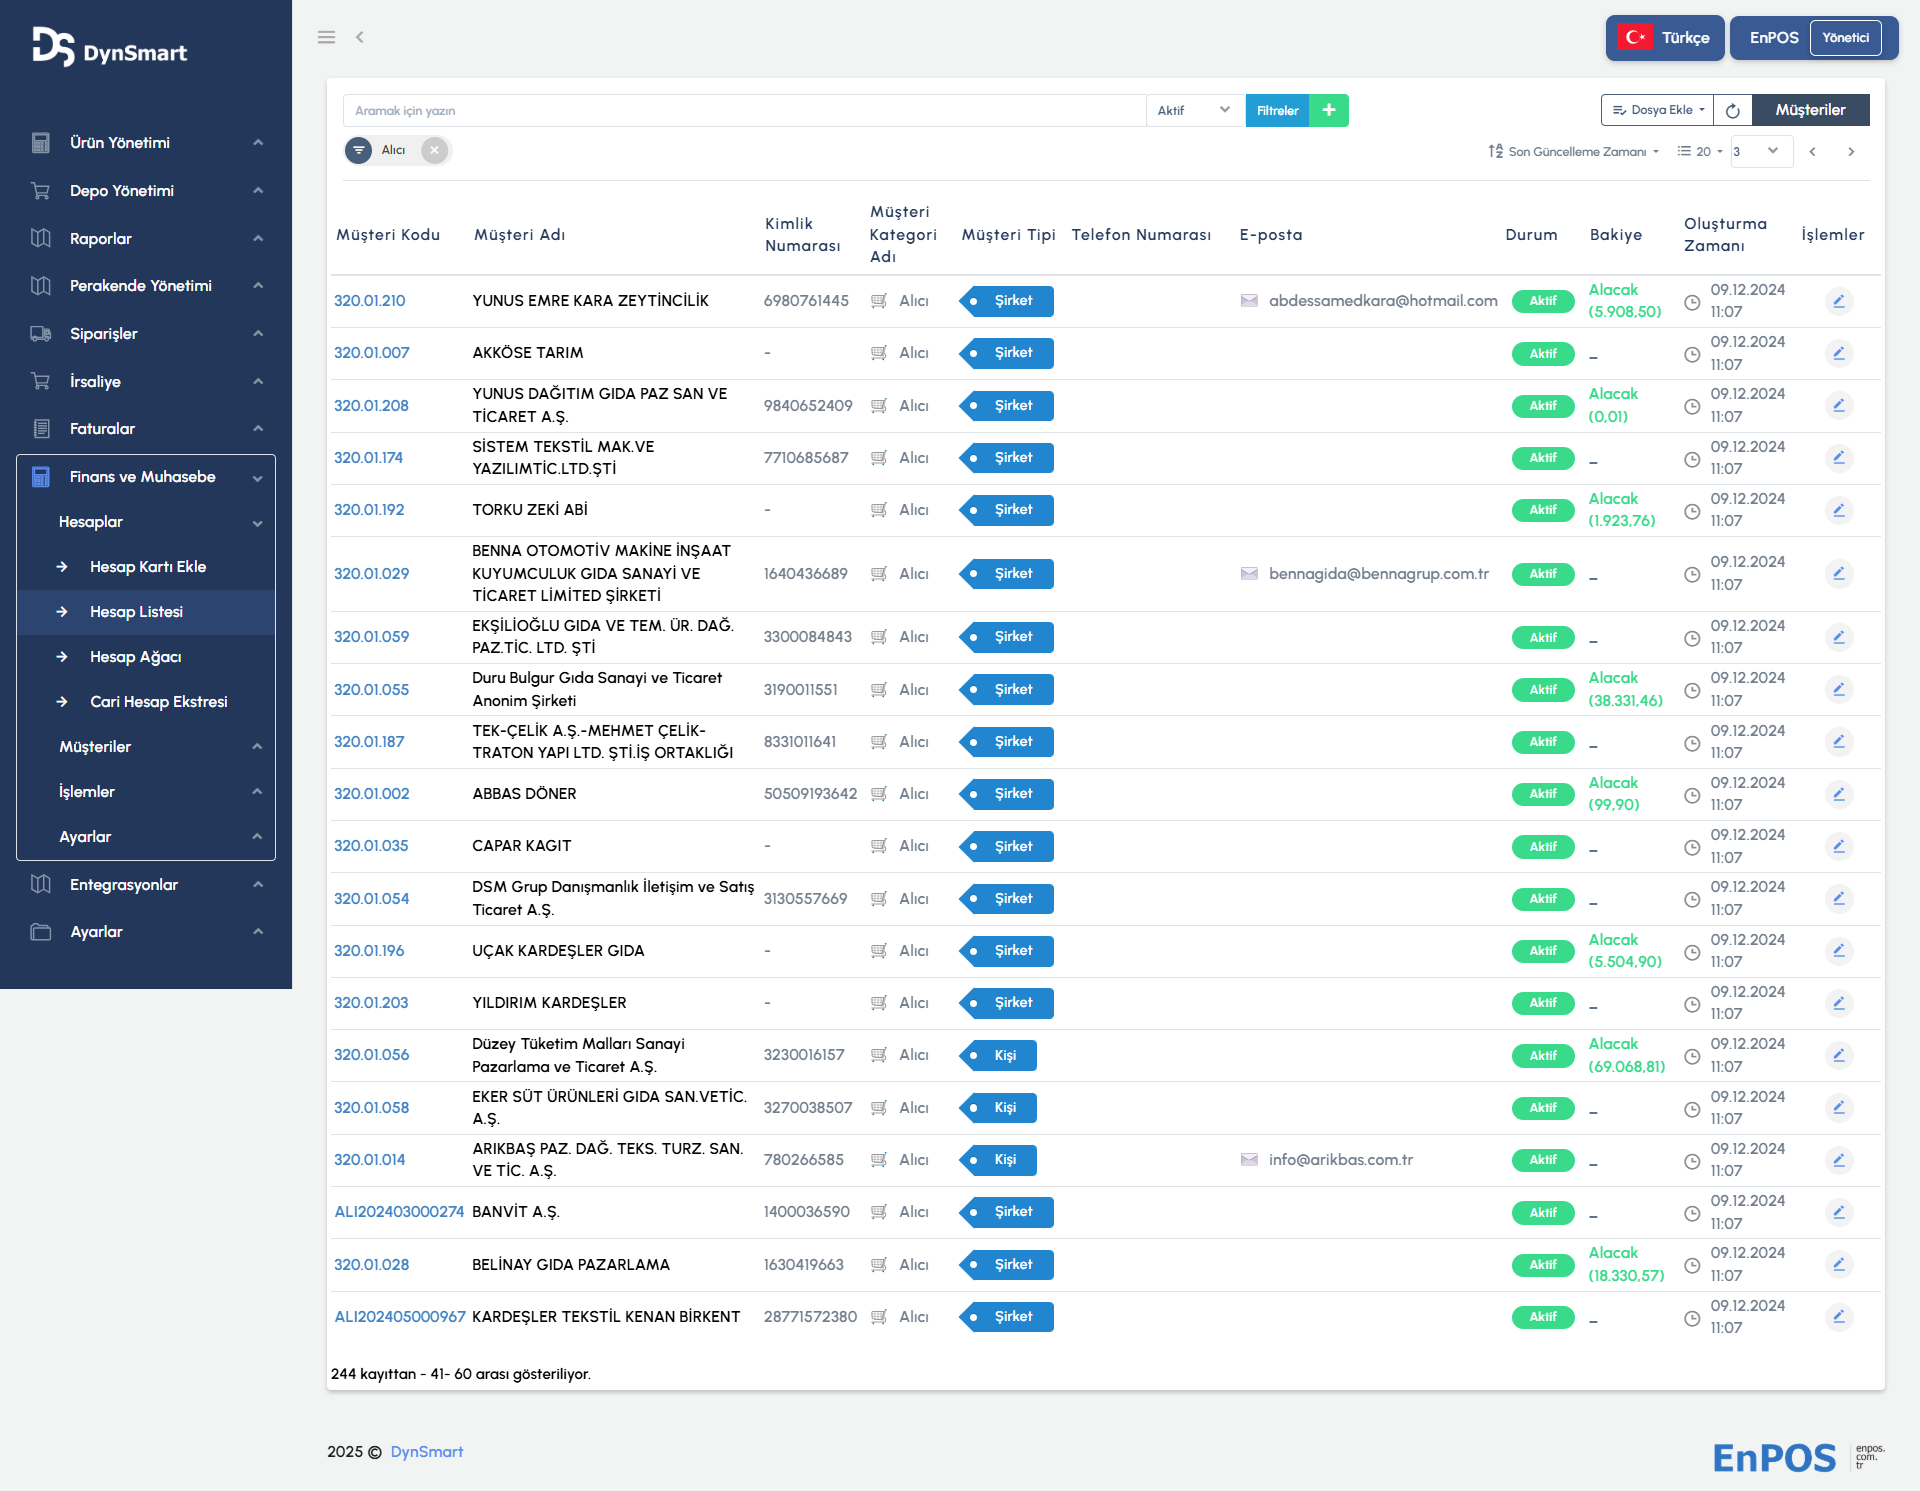The width and height of the screenshot is (1920, 1491).
Task: Remove the Alıcı filter chip
Action: tap(434, 150)
